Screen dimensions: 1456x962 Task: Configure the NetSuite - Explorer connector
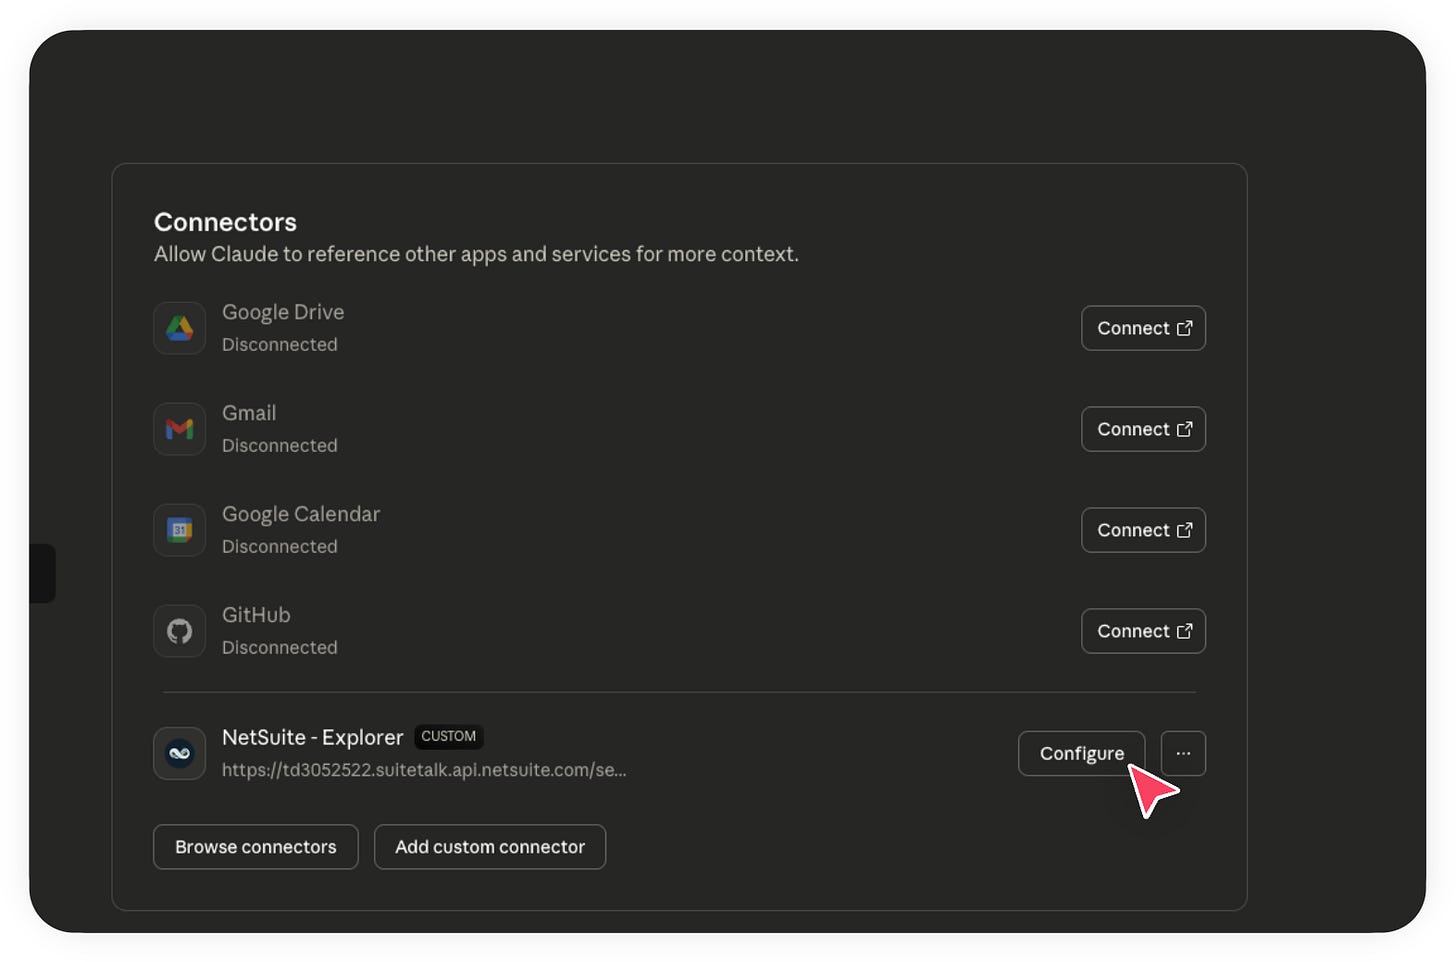(1081, 753)
